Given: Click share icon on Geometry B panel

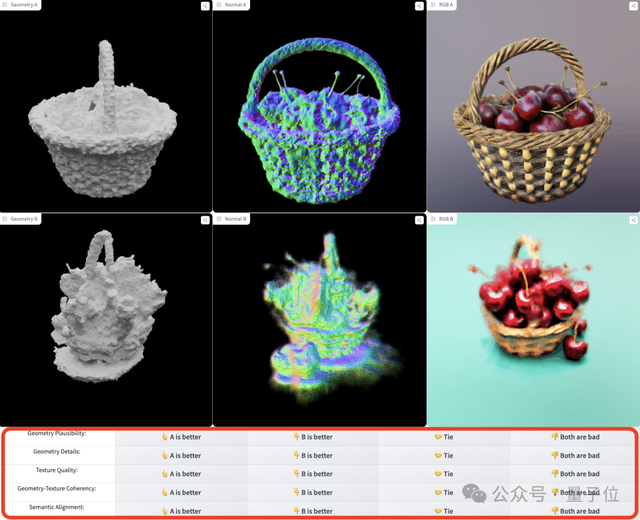Looking at the screenshot, I should tap(205, 219).
